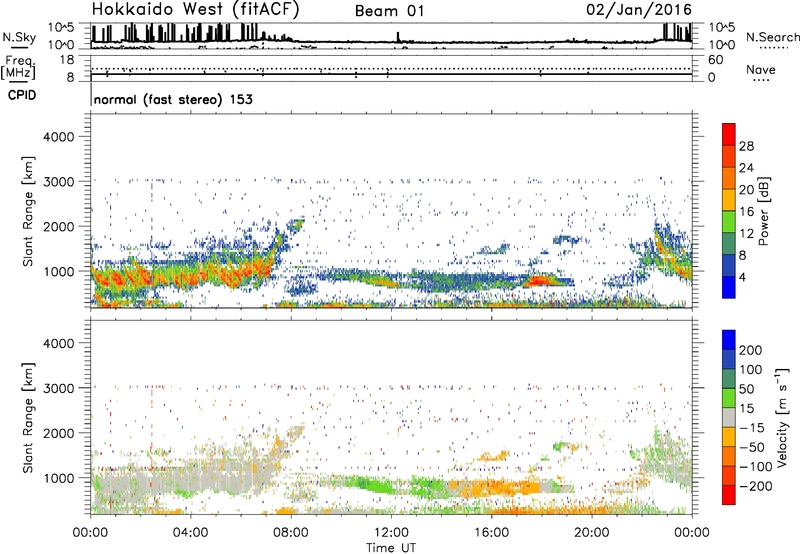
Task: Click the Power colorbar '16' tick value
Action: [746, 212]
